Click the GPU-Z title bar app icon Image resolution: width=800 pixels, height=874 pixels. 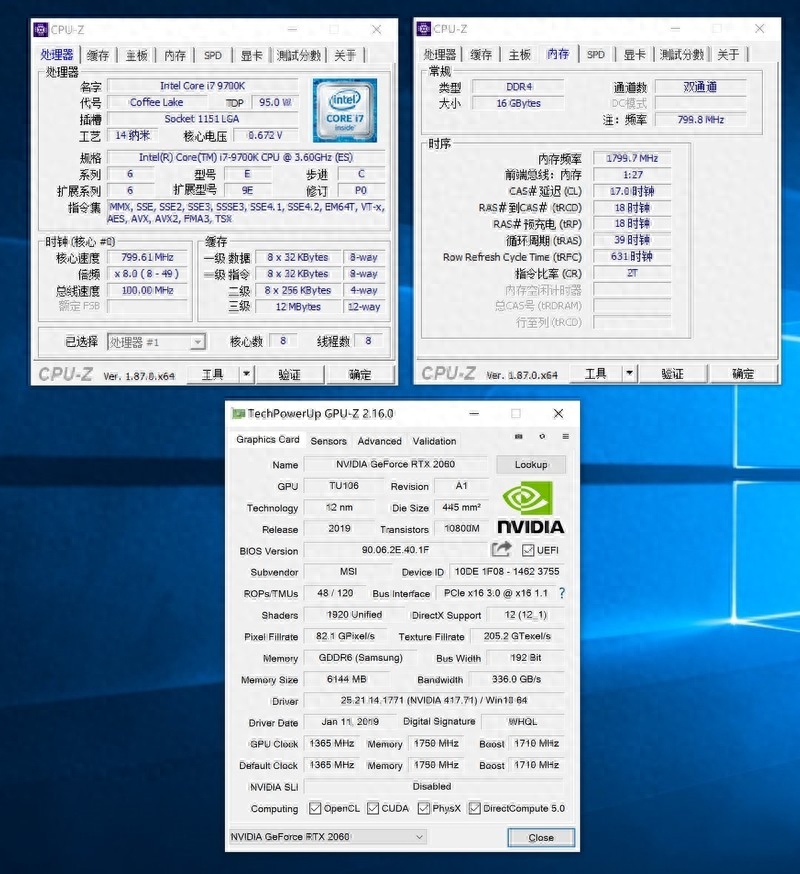pyautogui.click(x=238, y=413)
